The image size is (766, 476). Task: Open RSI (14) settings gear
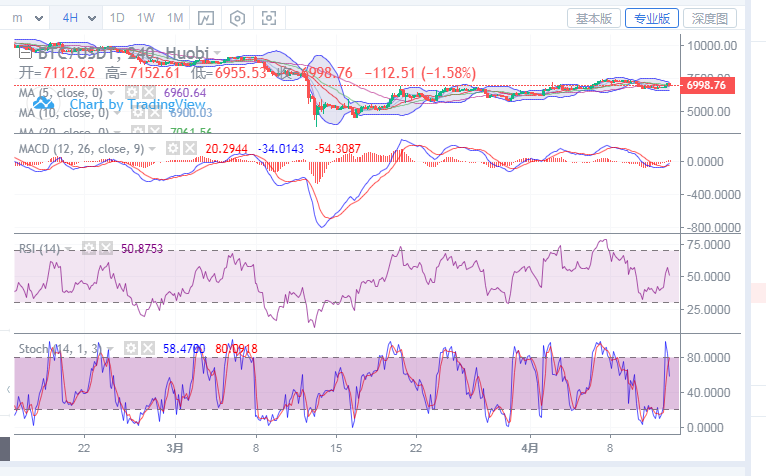point(88,249)
